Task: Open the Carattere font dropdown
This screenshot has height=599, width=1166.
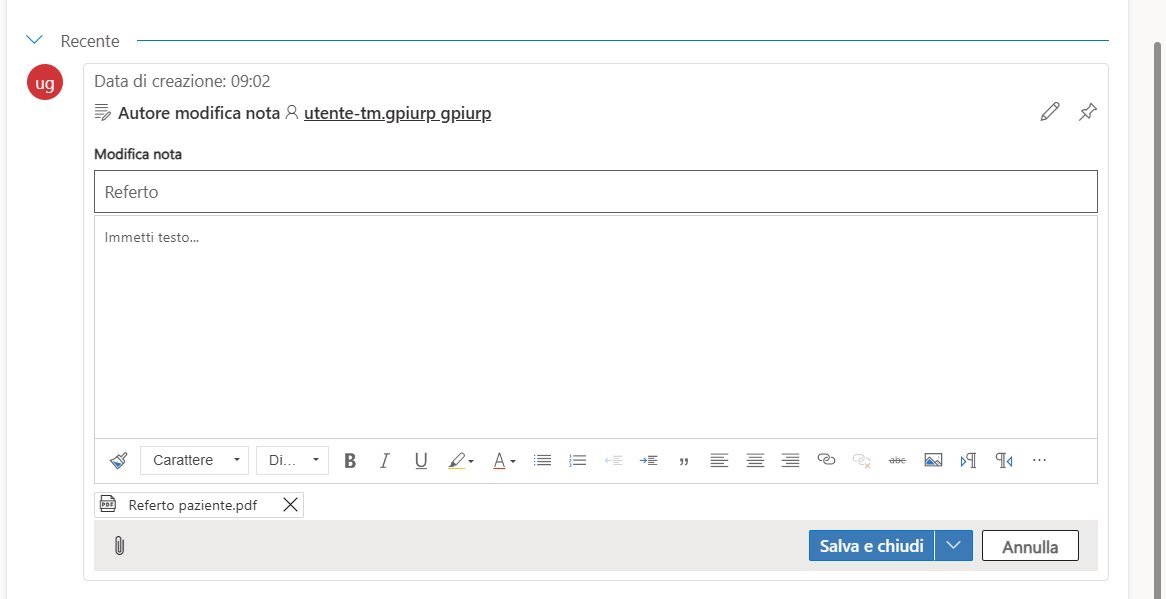Action: pyautogui.click(x=194, y=460)
